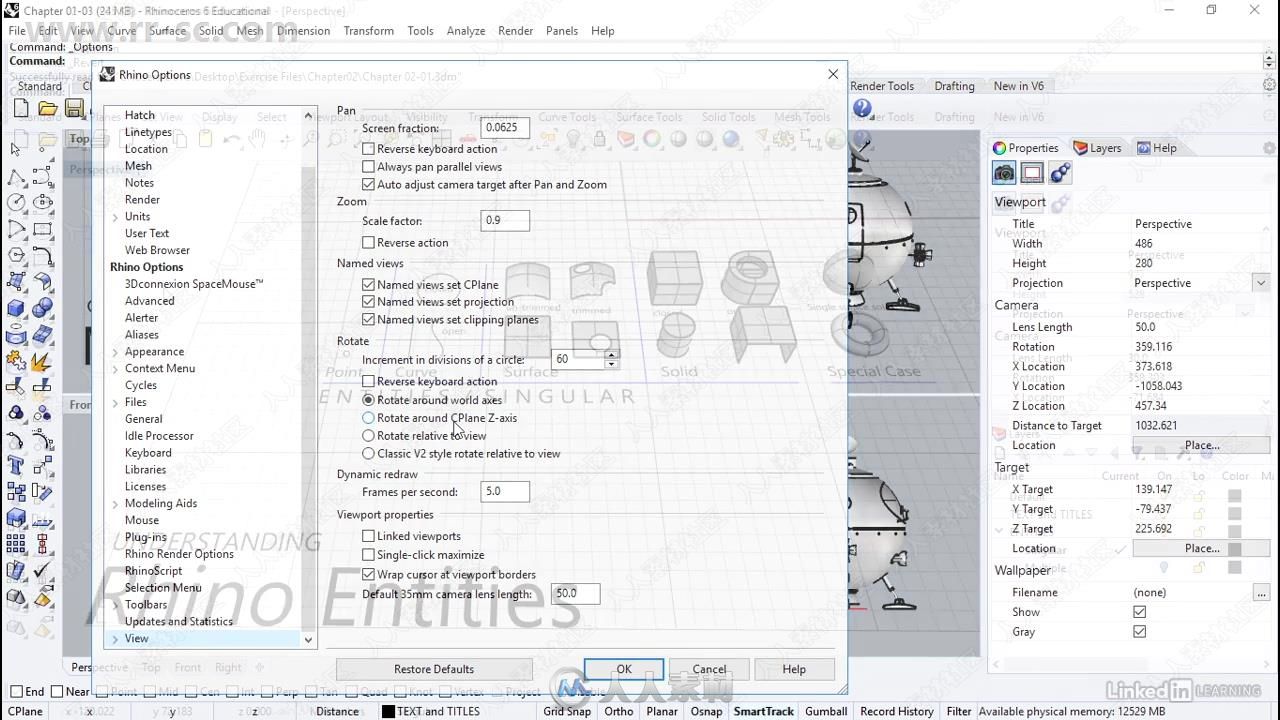This screenshot has height=720, width=1280.
Task: Uncheck Auto adjust camera target after Pan and Zoom
Action: (368, 185)
